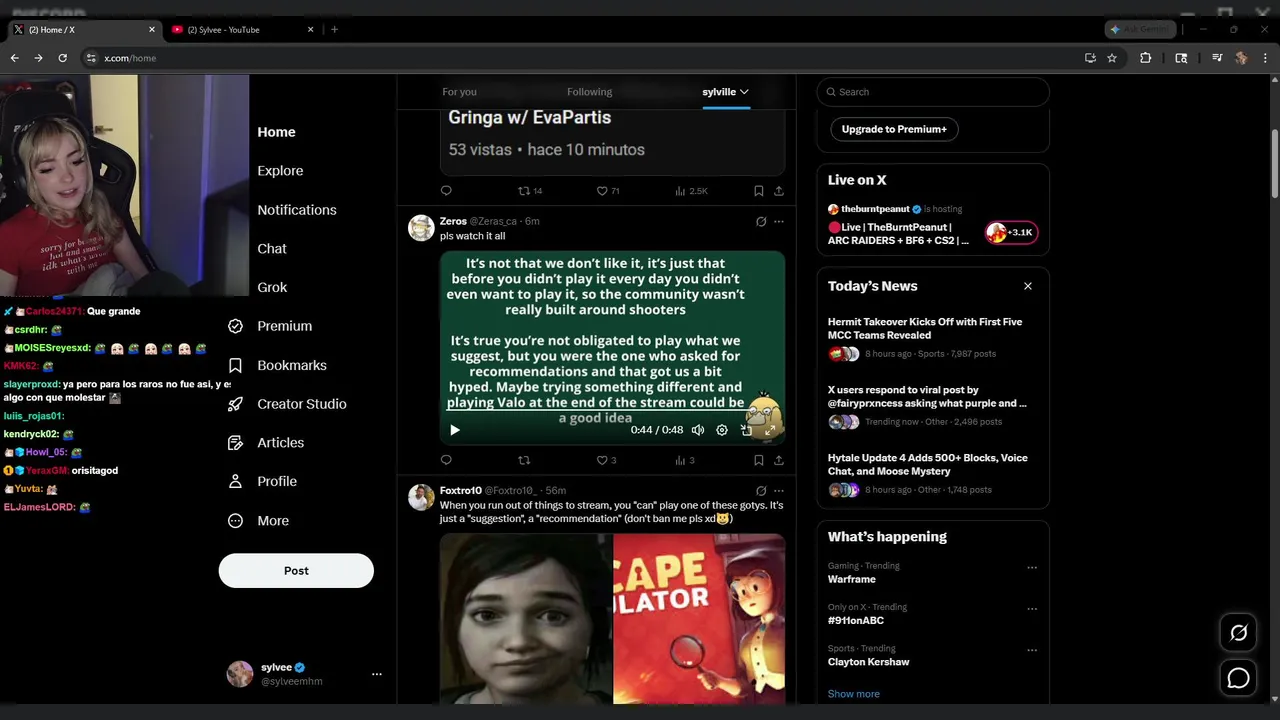
Task: View analytics showing 2.5K views
Action: point(691,191)
